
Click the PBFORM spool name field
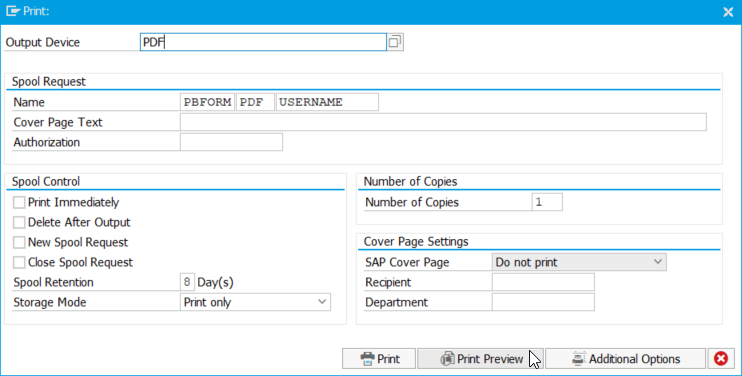tap(207, 102)
